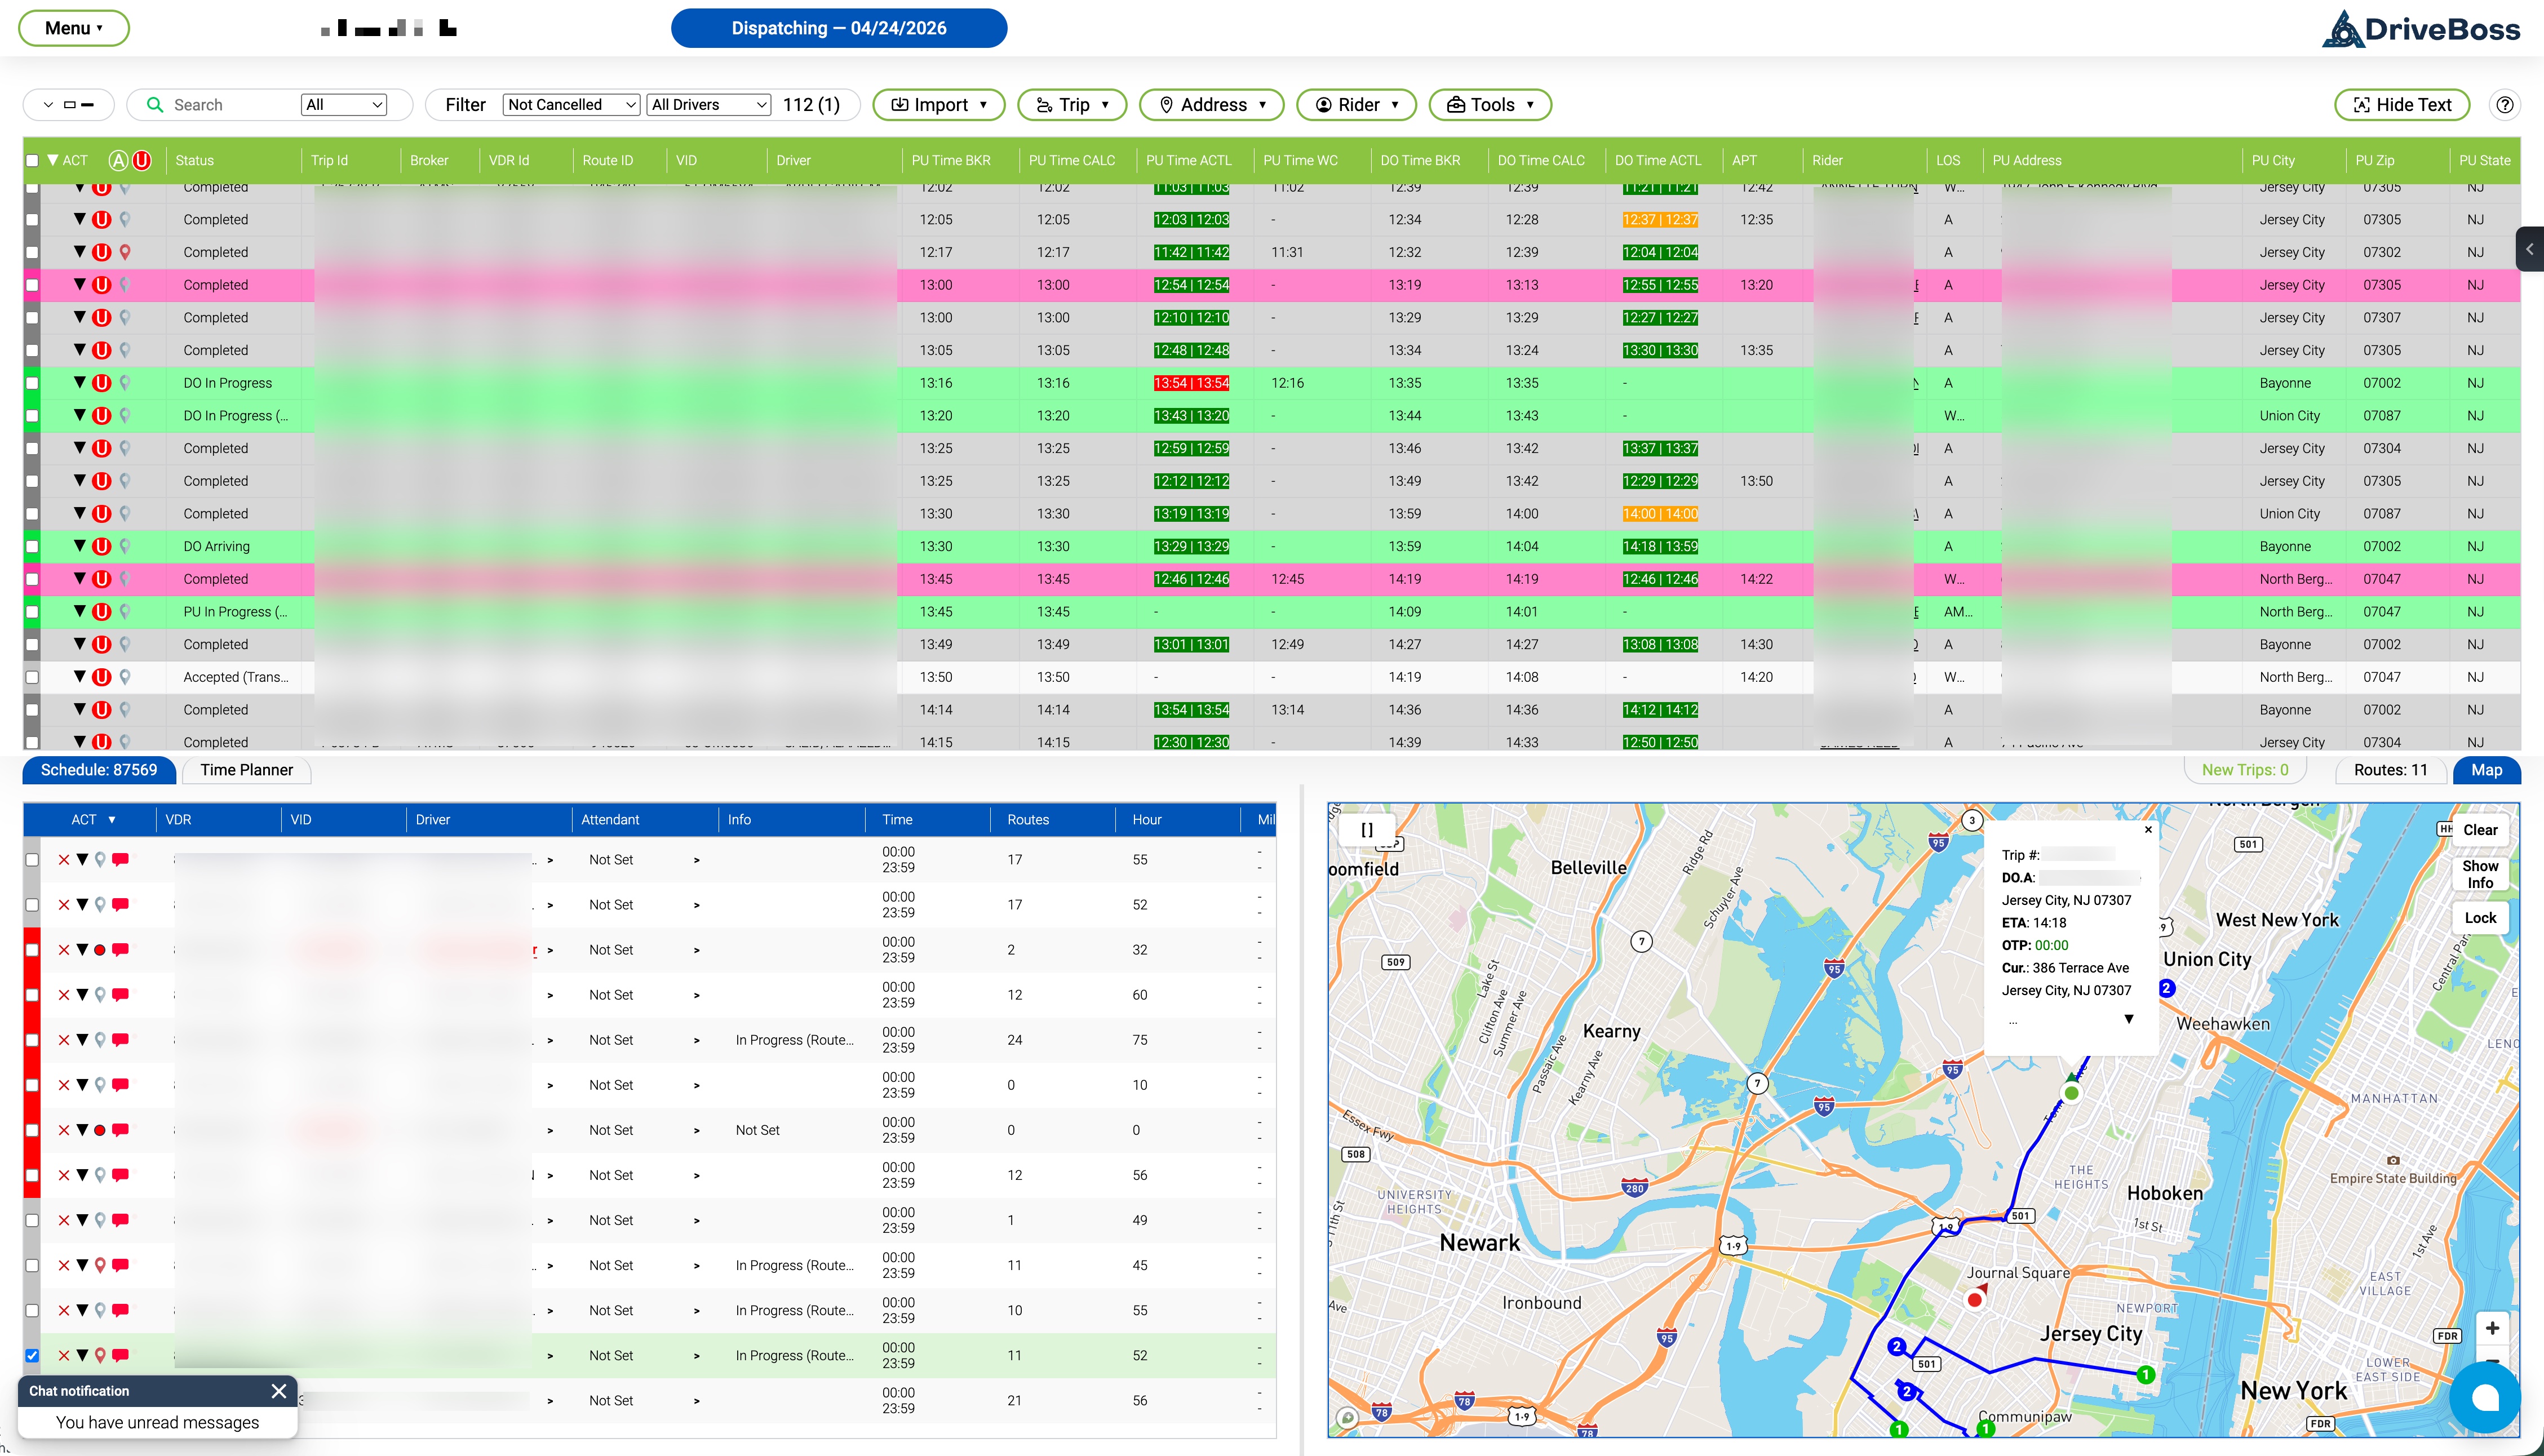Image resolution: width=2544 pixels, height=1456 pixels.
Task: Click the red U header icon
Action: [142, 160]
